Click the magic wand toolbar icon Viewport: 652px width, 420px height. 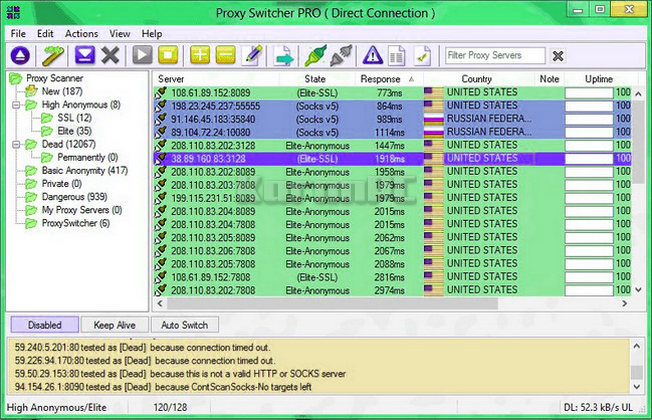click(53, 55)
